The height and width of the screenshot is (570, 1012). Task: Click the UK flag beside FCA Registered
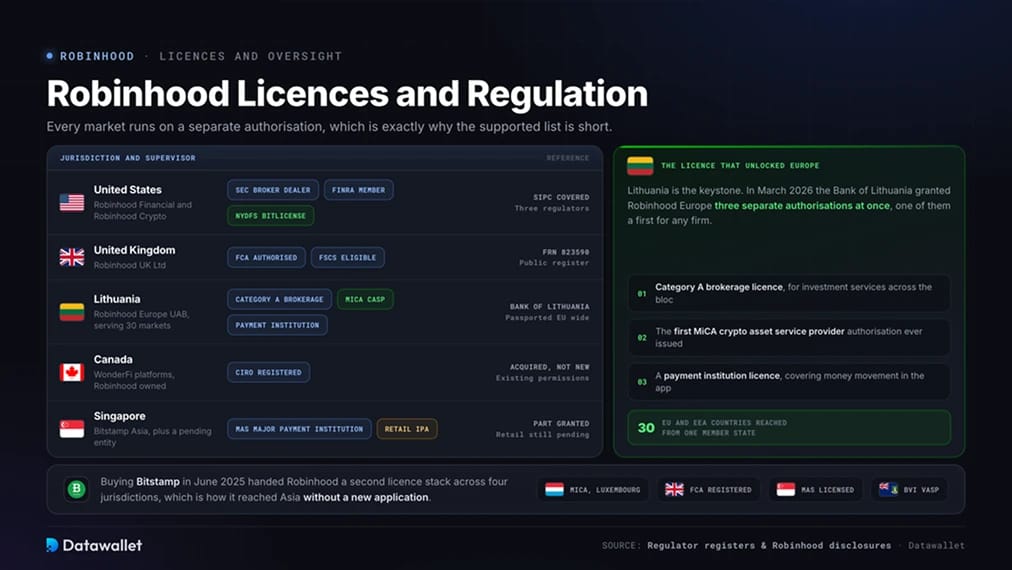[x=674, y=489]
